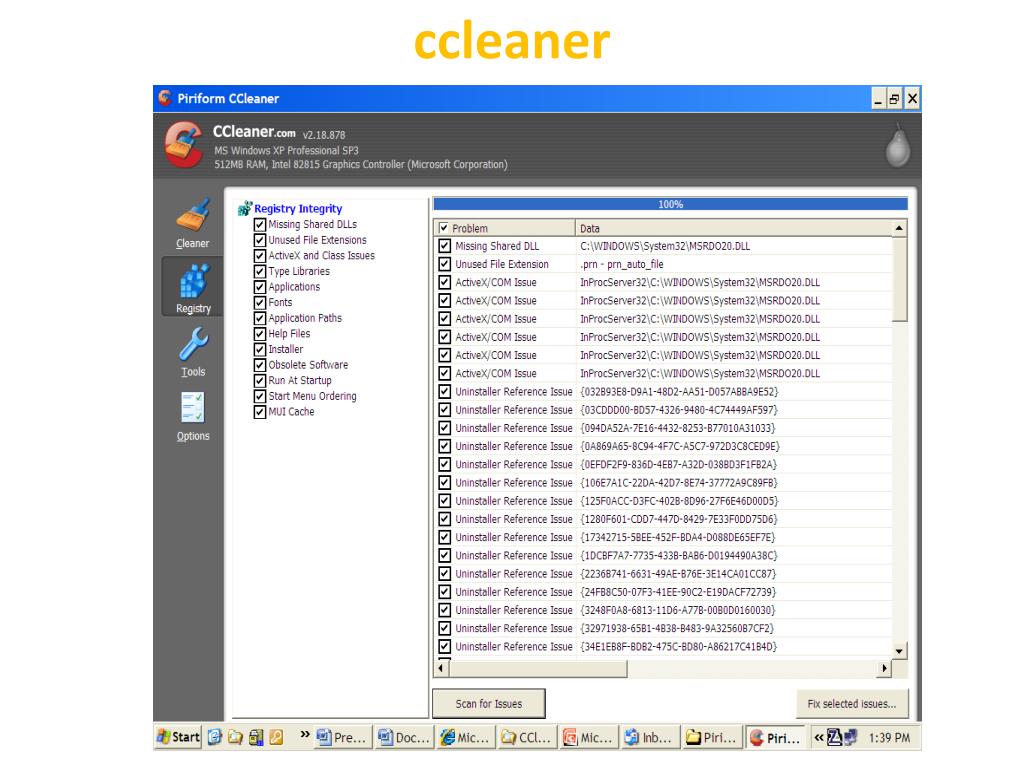
Task: Click the Piriform pear icon
Action: pyautogui.click(x=898, y=147)
